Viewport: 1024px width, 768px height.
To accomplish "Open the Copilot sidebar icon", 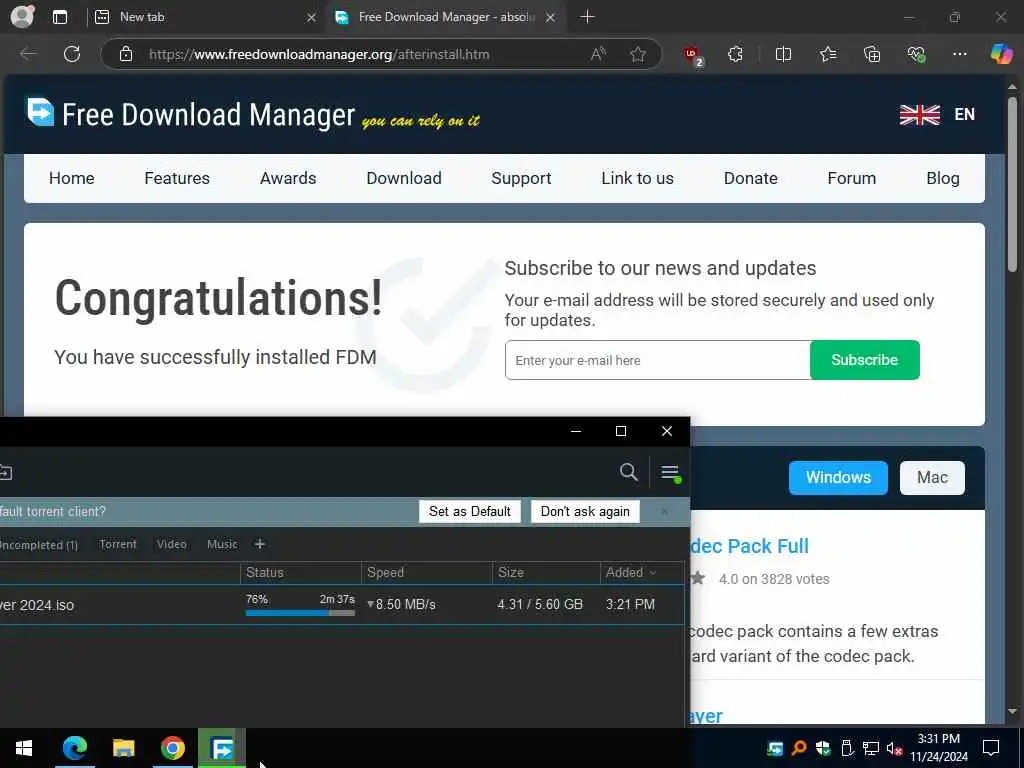I will tap(1001, 54).
